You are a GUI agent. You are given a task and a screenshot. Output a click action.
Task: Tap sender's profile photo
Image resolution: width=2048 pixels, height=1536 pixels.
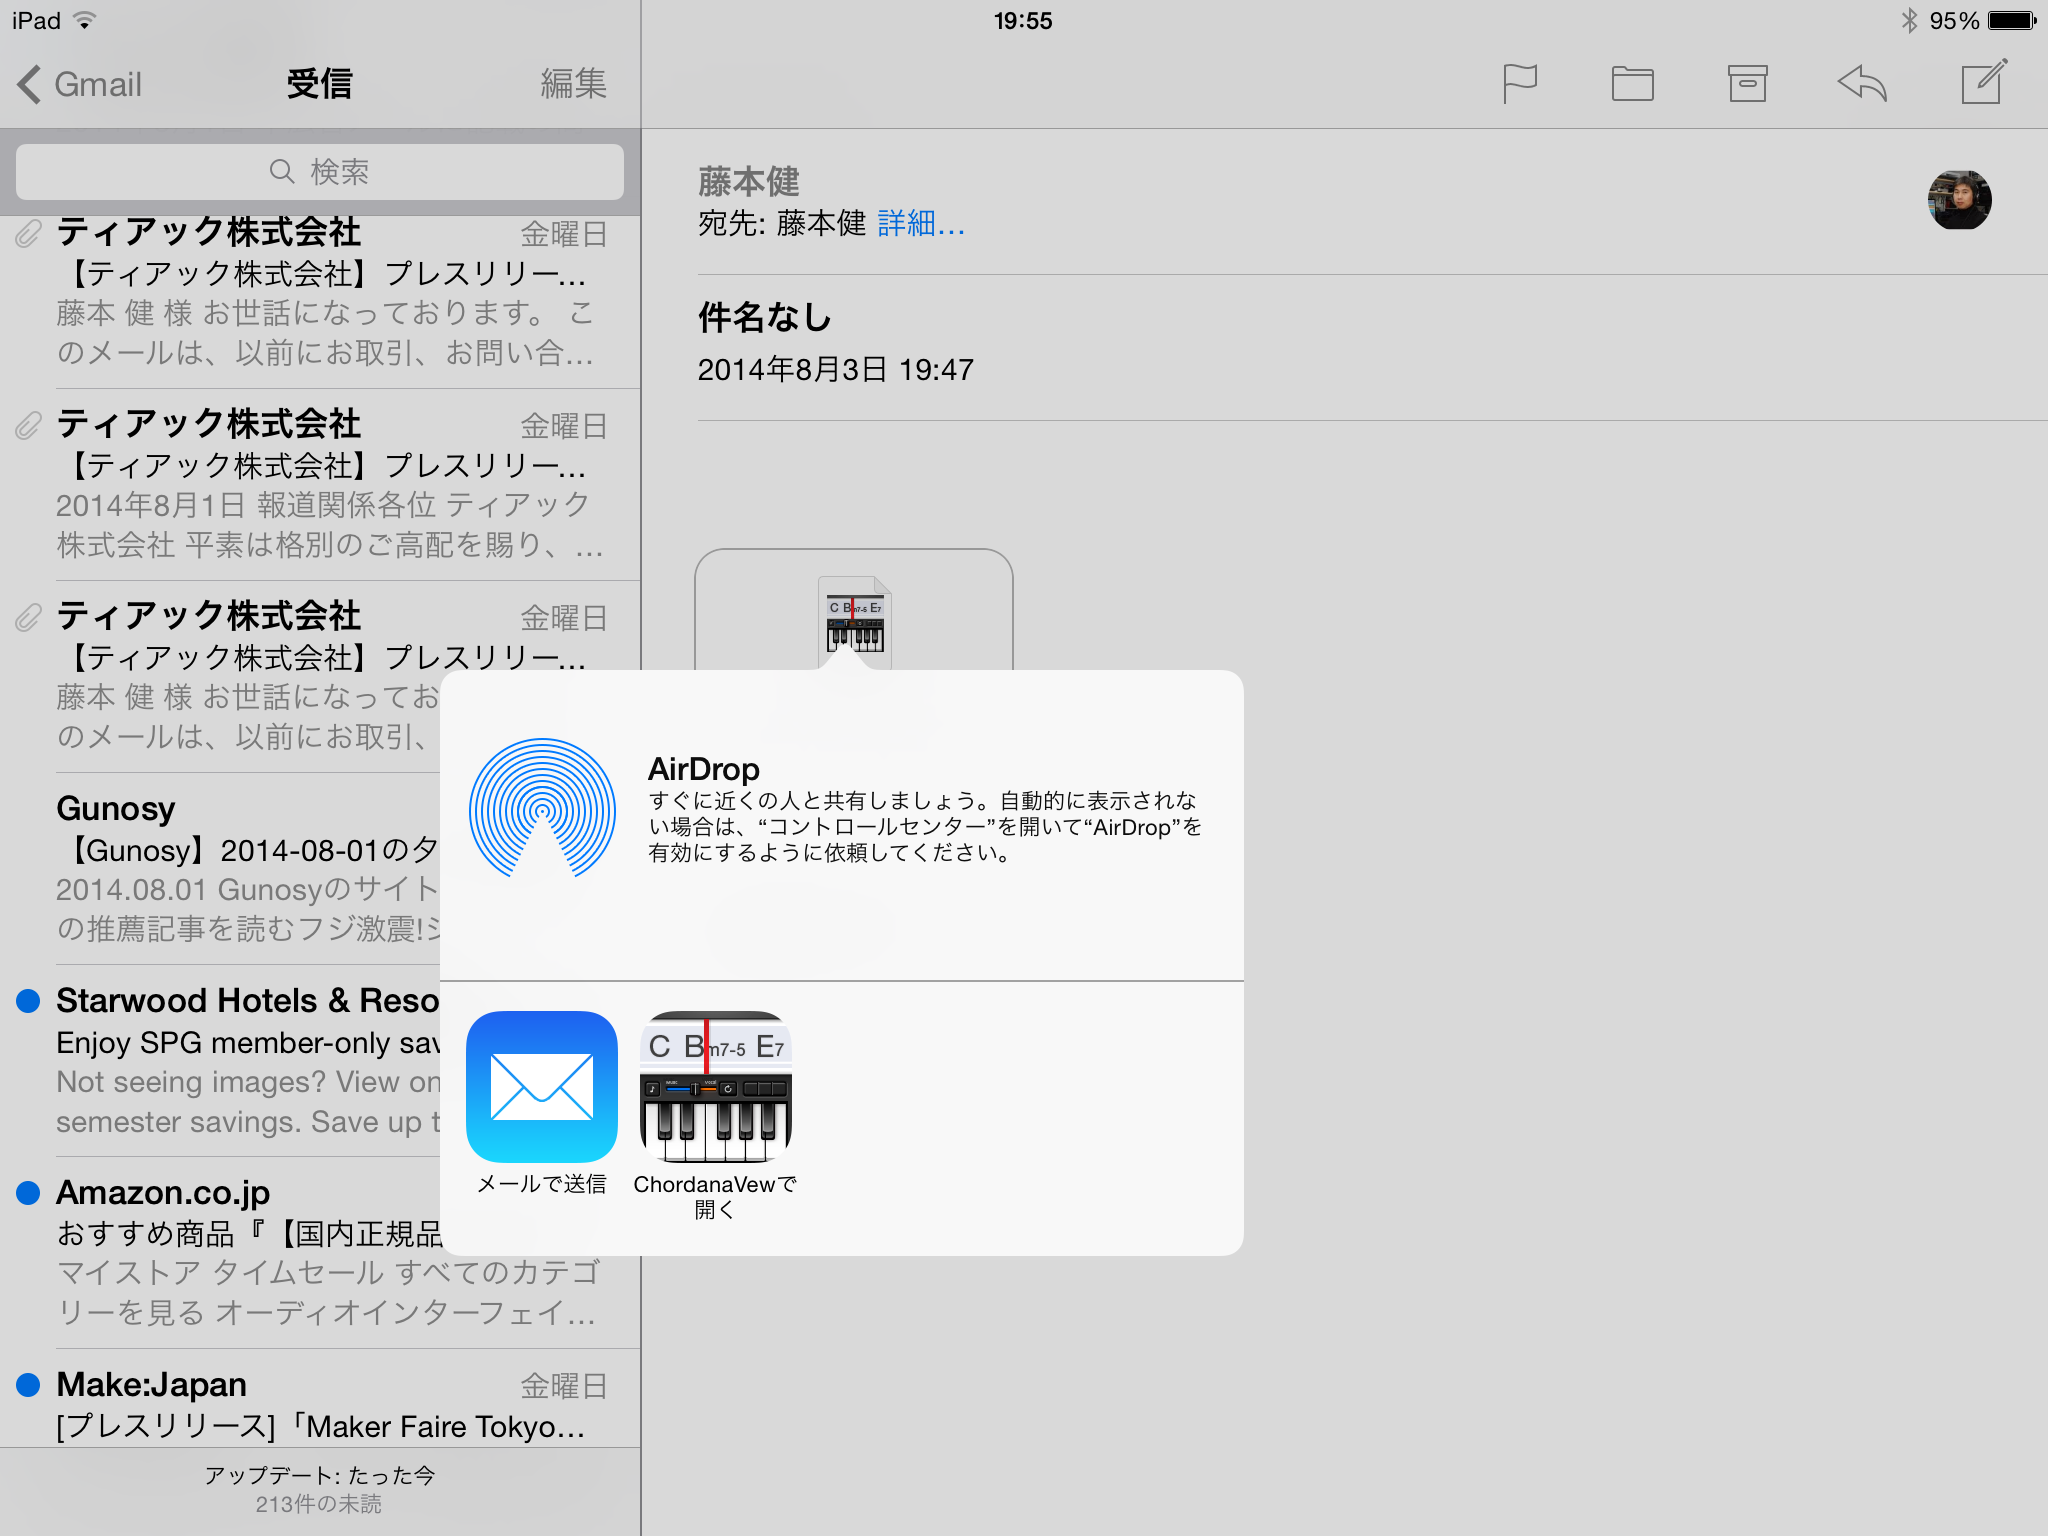(1959, 200)
